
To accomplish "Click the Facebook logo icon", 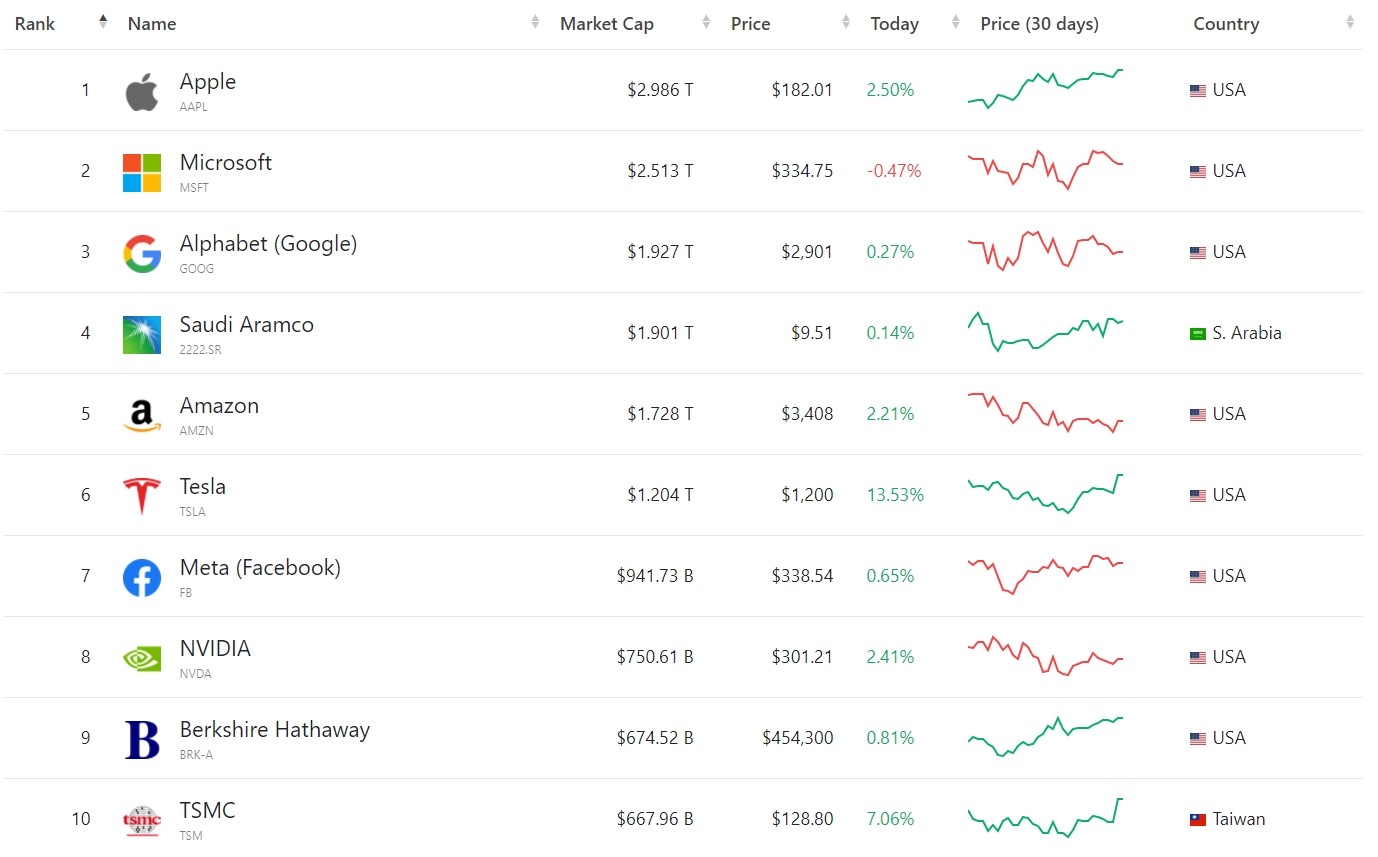I will [142, 578].
